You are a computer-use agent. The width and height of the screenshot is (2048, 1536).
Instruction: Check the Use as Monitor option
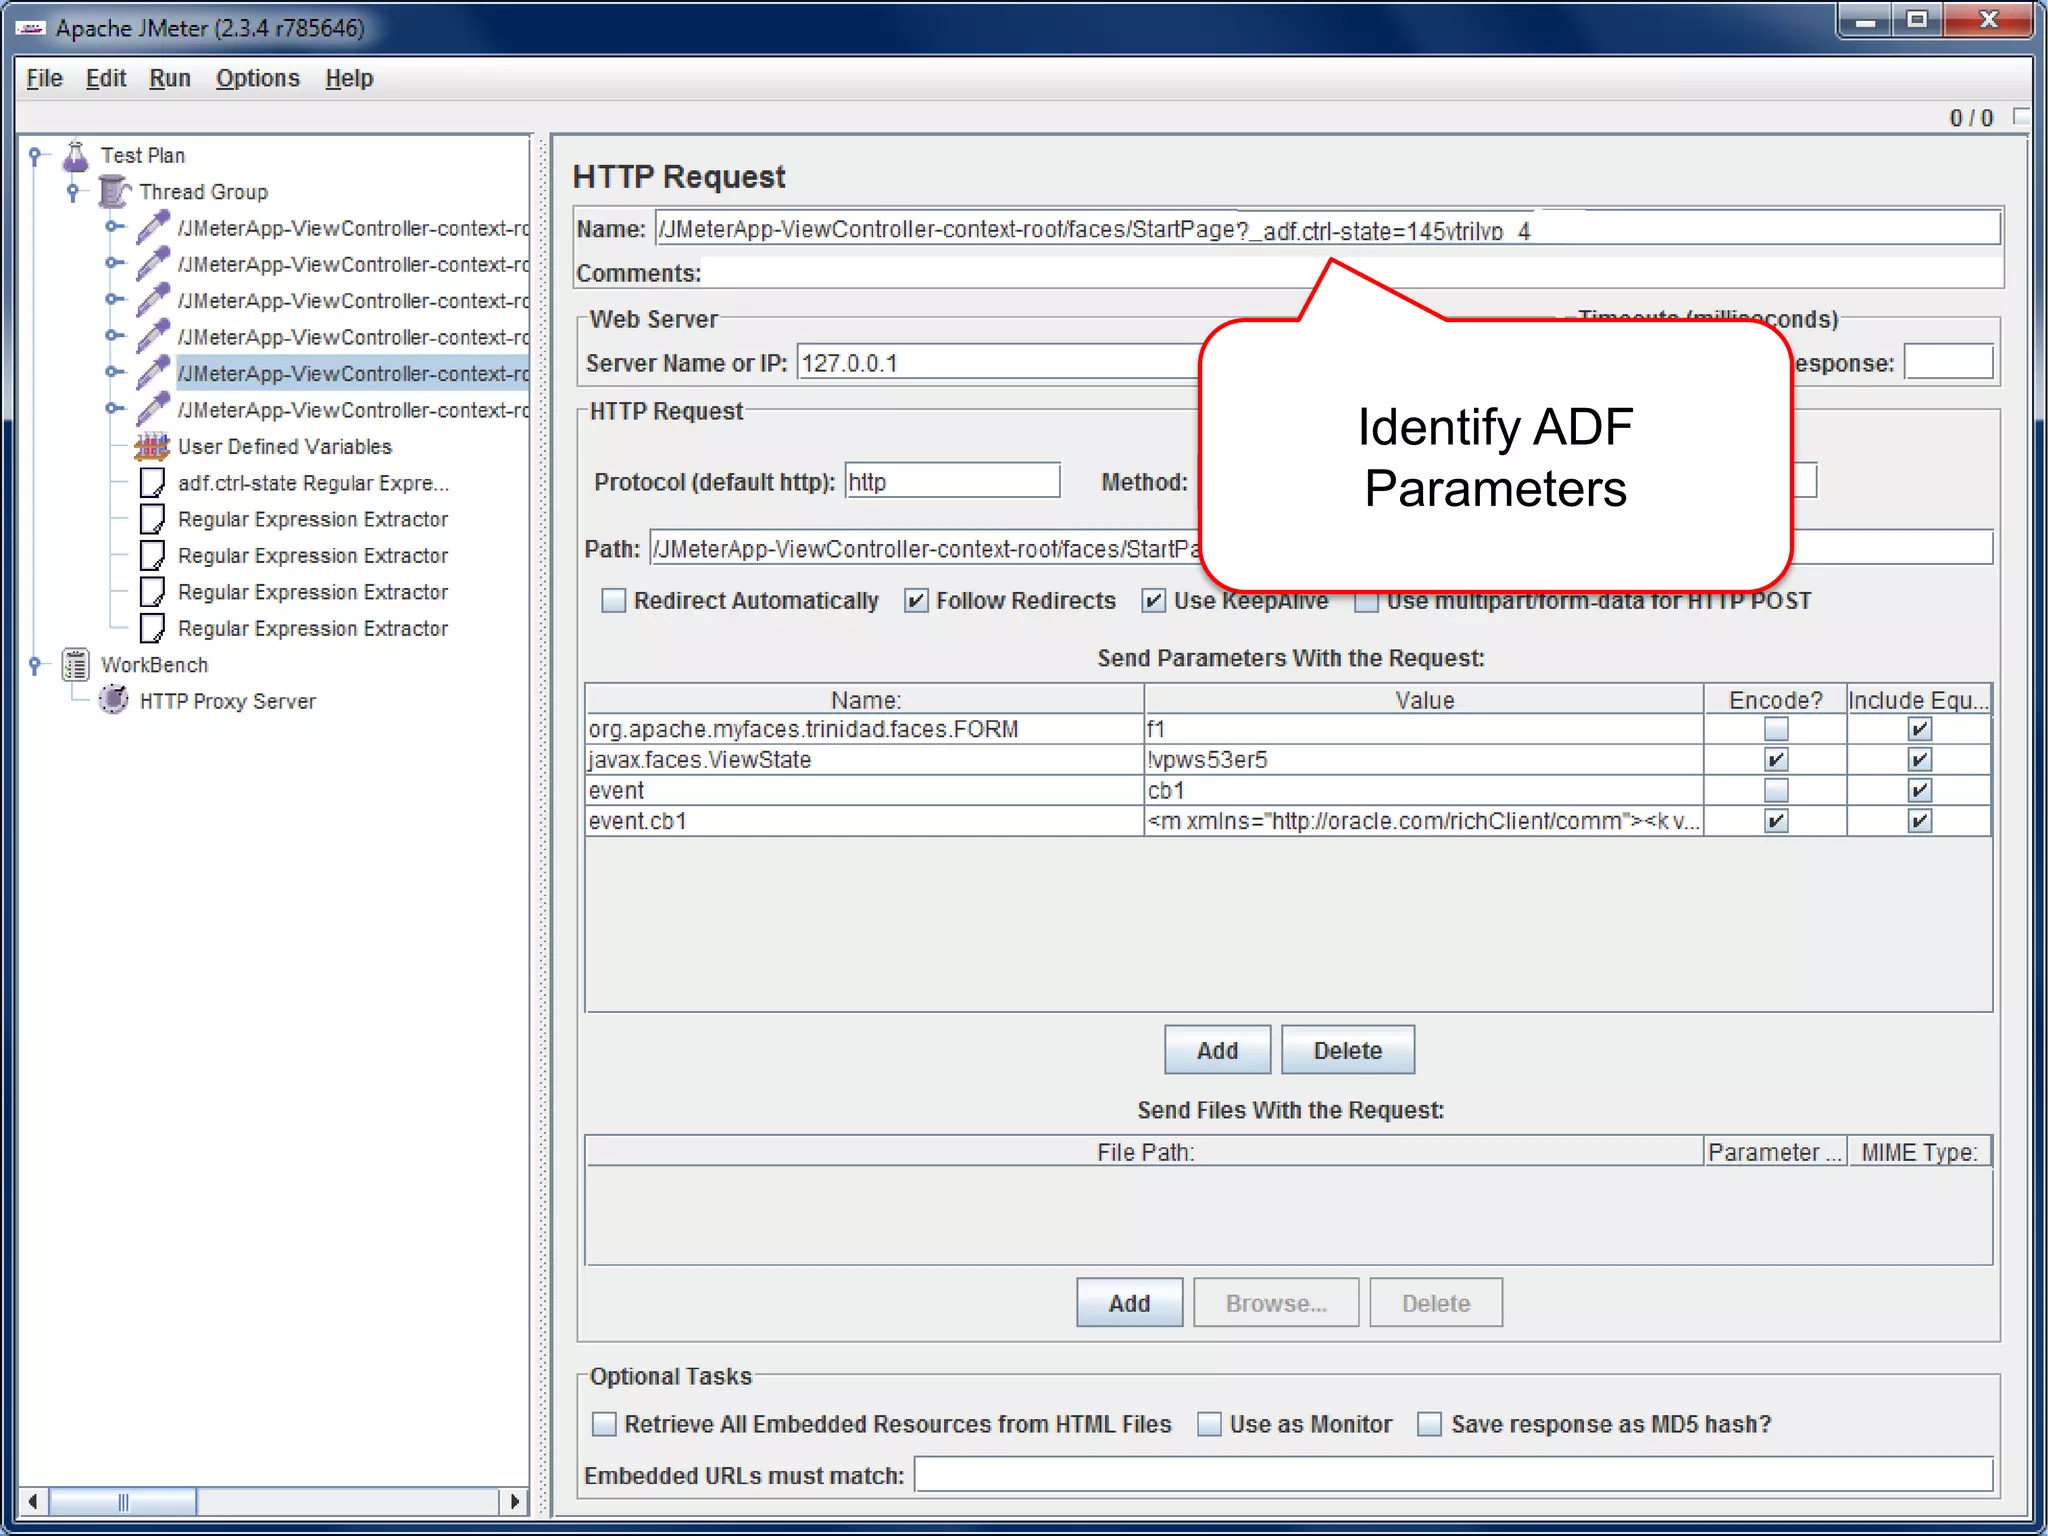tap(1209, 1424)
